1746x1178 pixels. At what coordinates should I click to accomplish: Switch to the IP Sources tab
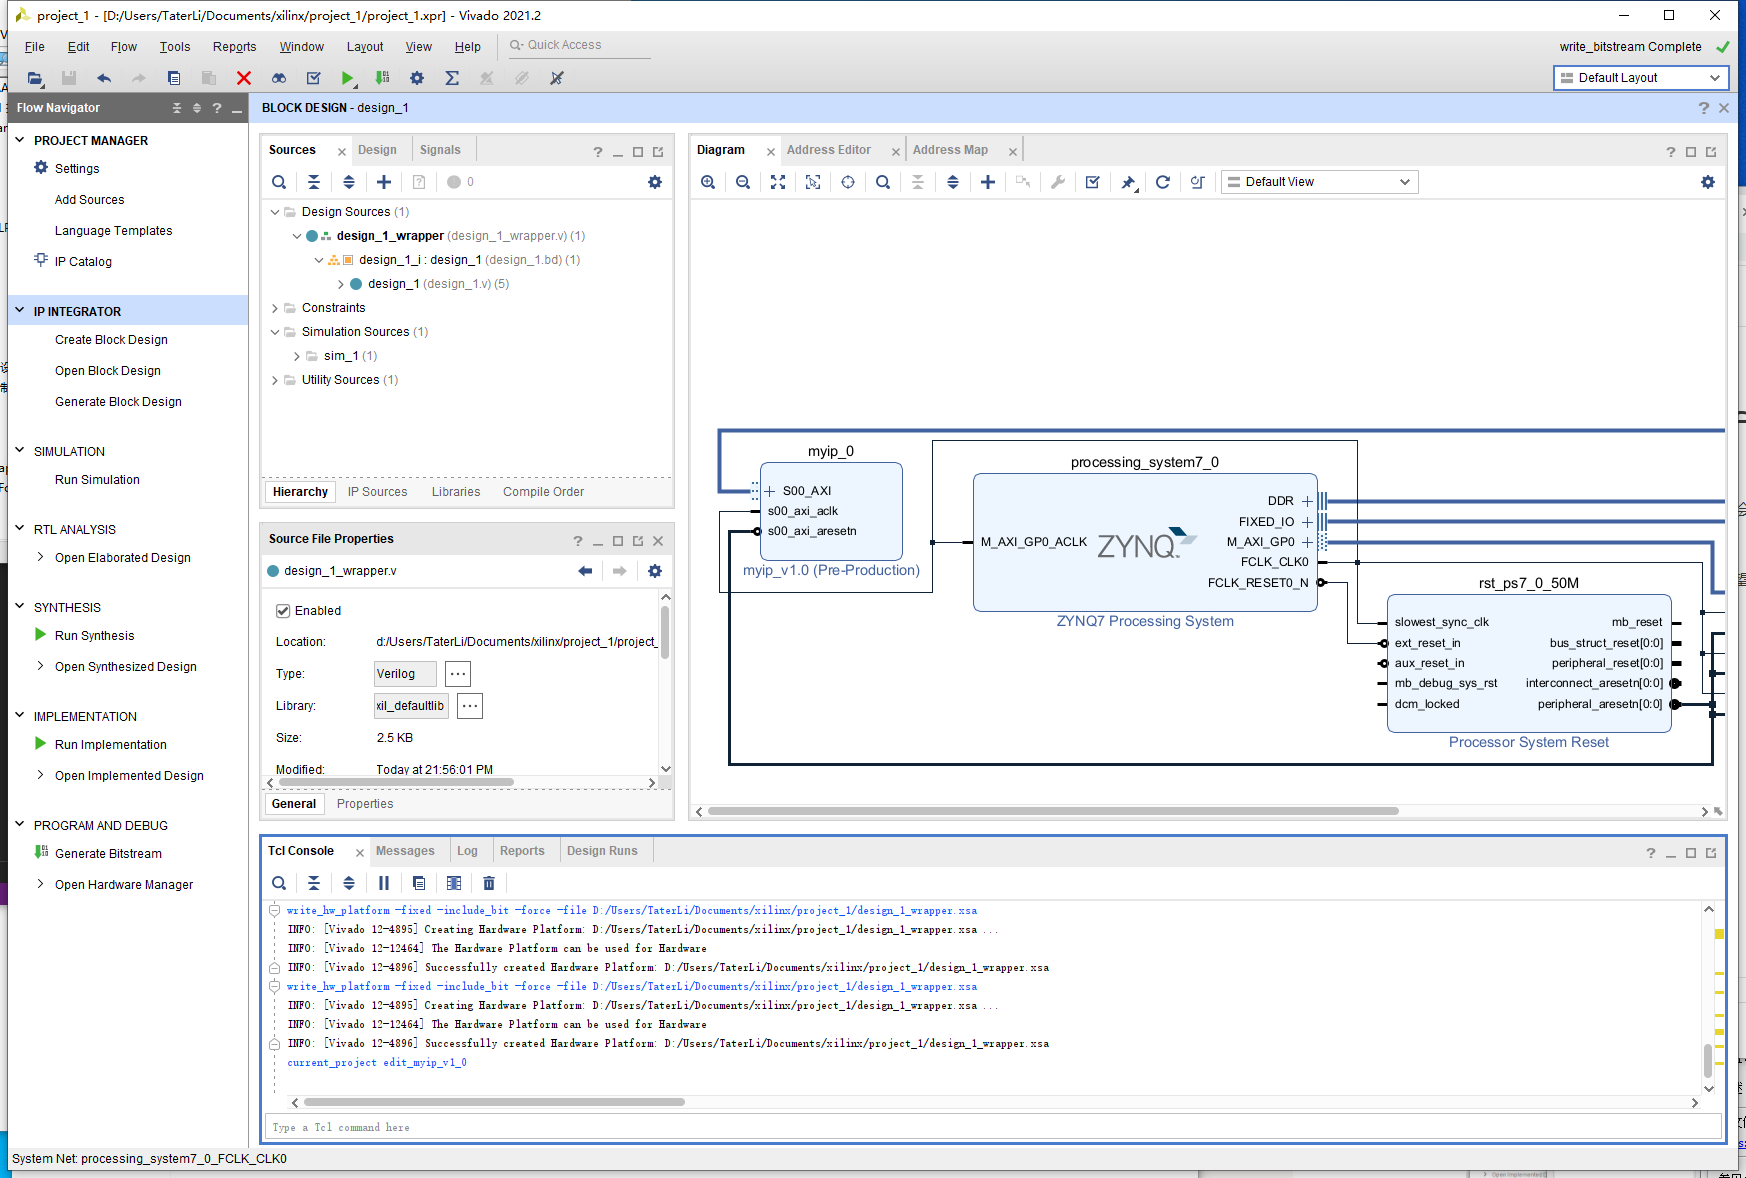pos(377,492)
